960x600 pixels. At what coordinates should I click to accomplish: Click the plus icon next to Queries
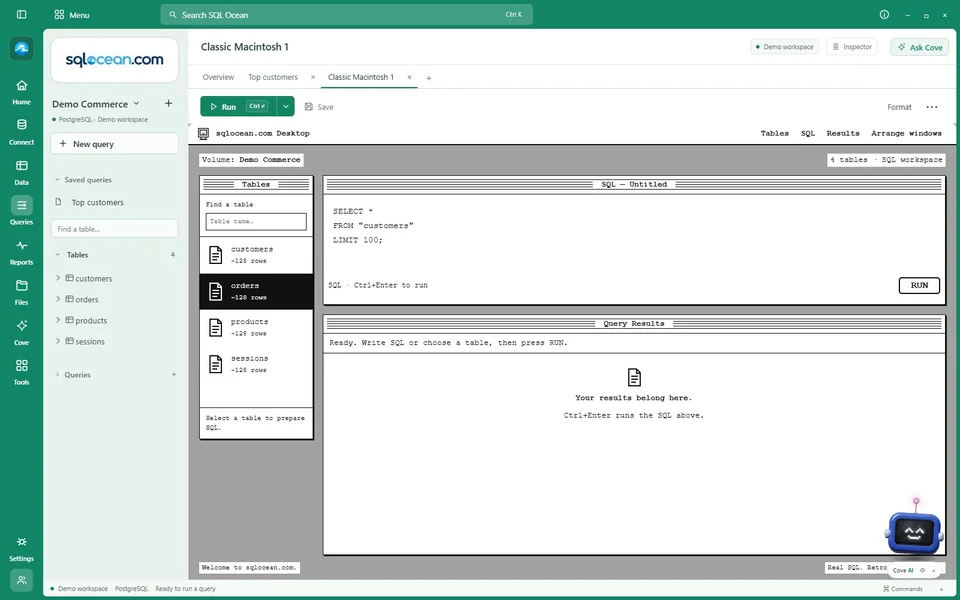coord(174,375)
